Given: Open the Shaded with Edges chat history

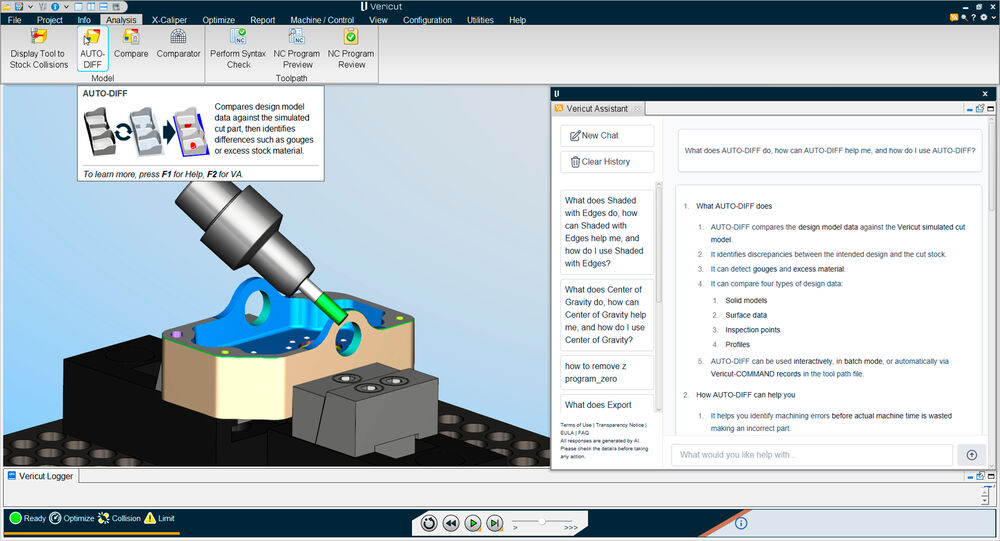Looking at the screenshot, I should tap(607, 232).
